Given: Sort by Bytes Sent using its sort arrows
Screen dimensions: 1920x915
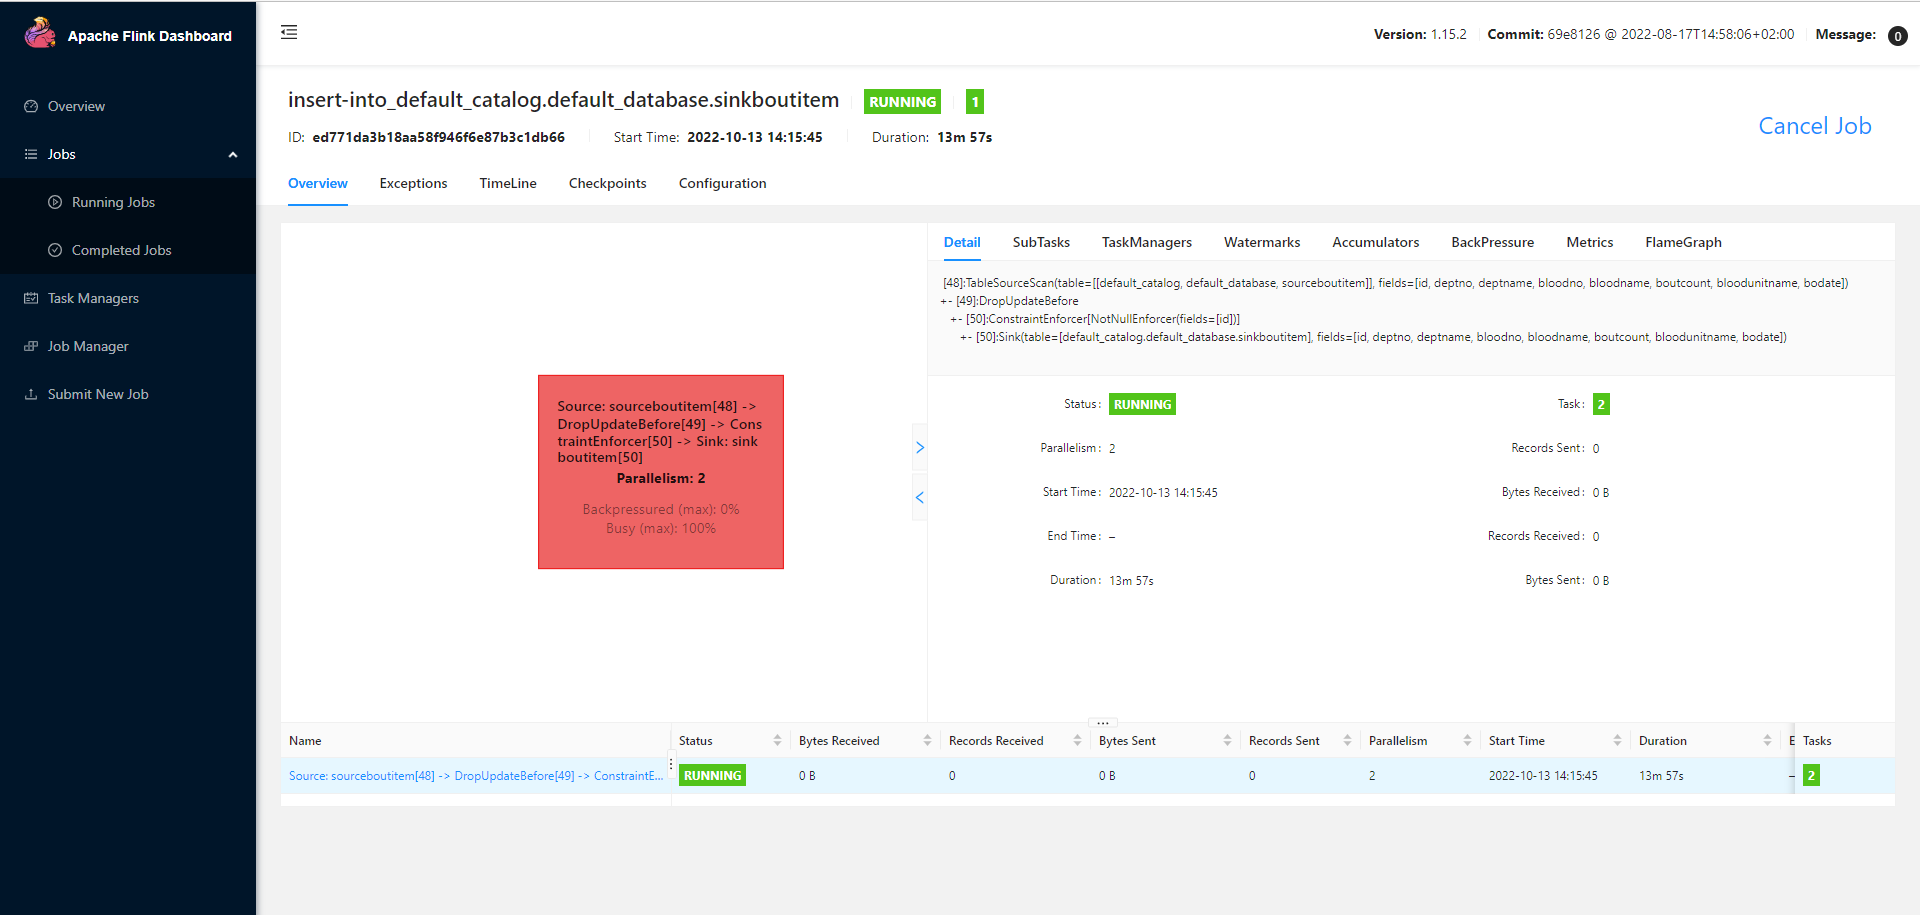Looking at the screenshot, I should click(x=1227, y=741).
